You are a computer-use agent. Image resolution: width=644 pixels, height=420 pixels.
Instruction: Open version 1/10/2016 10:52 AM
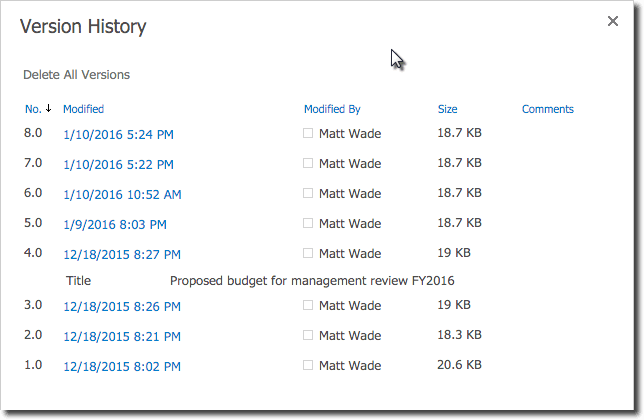coord(122,194)
